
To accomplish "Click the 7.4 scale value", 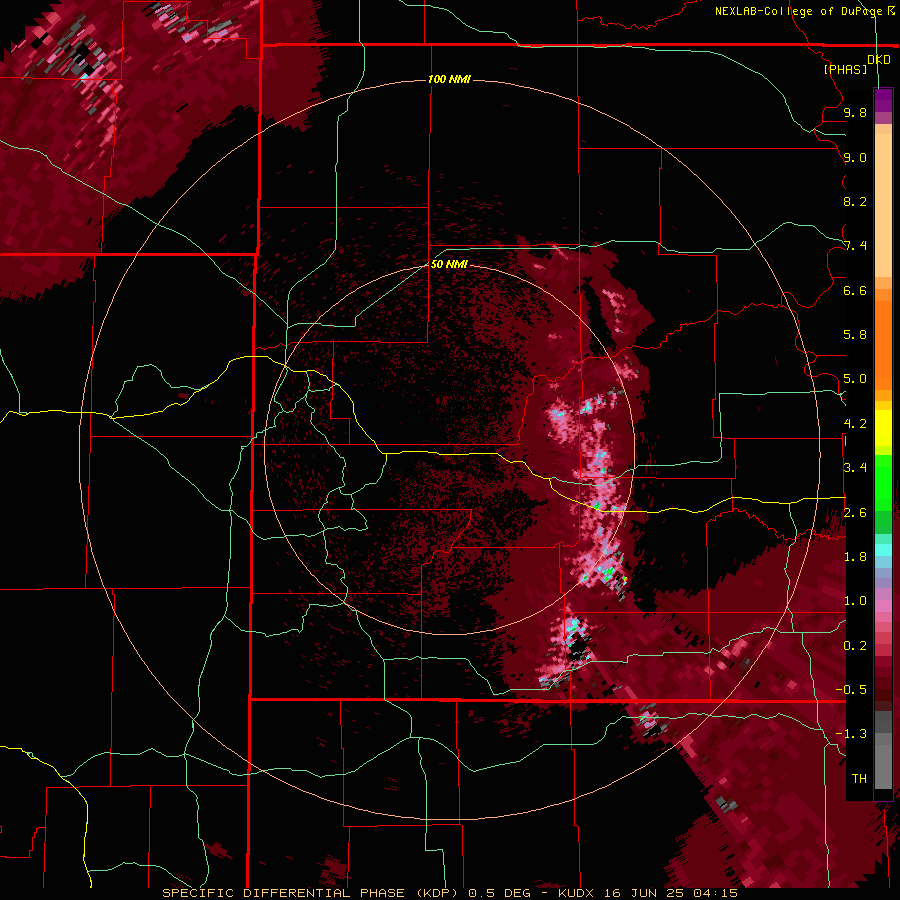I will (x=855, y=246).
